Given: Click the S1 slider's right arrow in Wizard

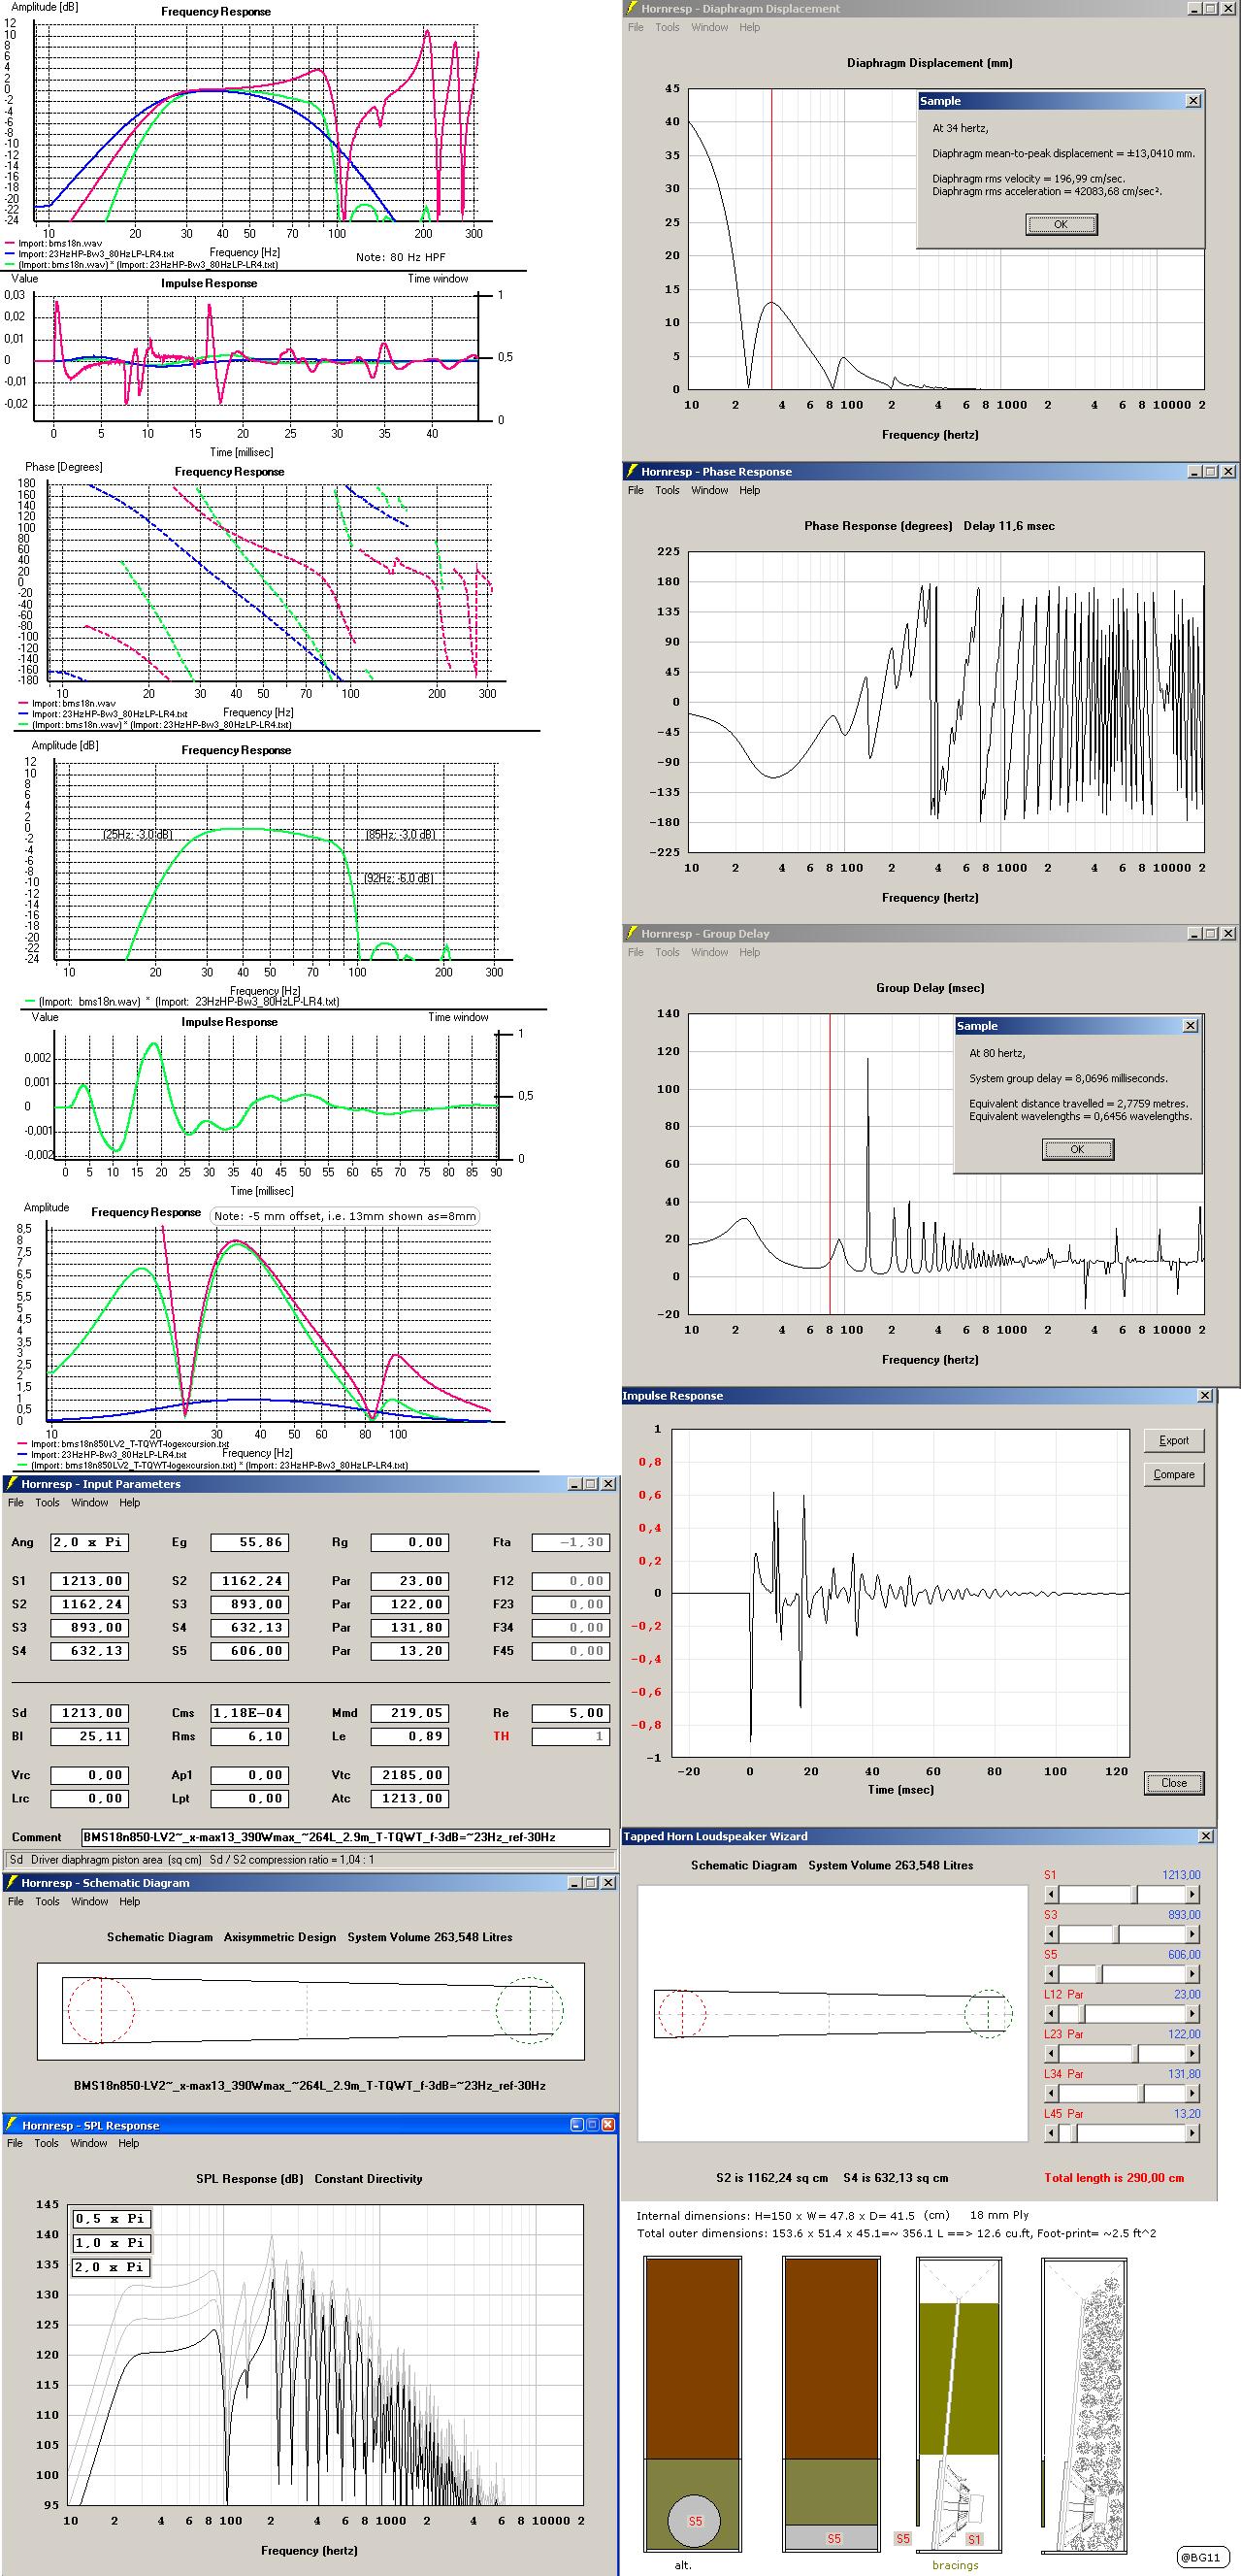Looking at the screenshot, I should coord(1192,1894).
